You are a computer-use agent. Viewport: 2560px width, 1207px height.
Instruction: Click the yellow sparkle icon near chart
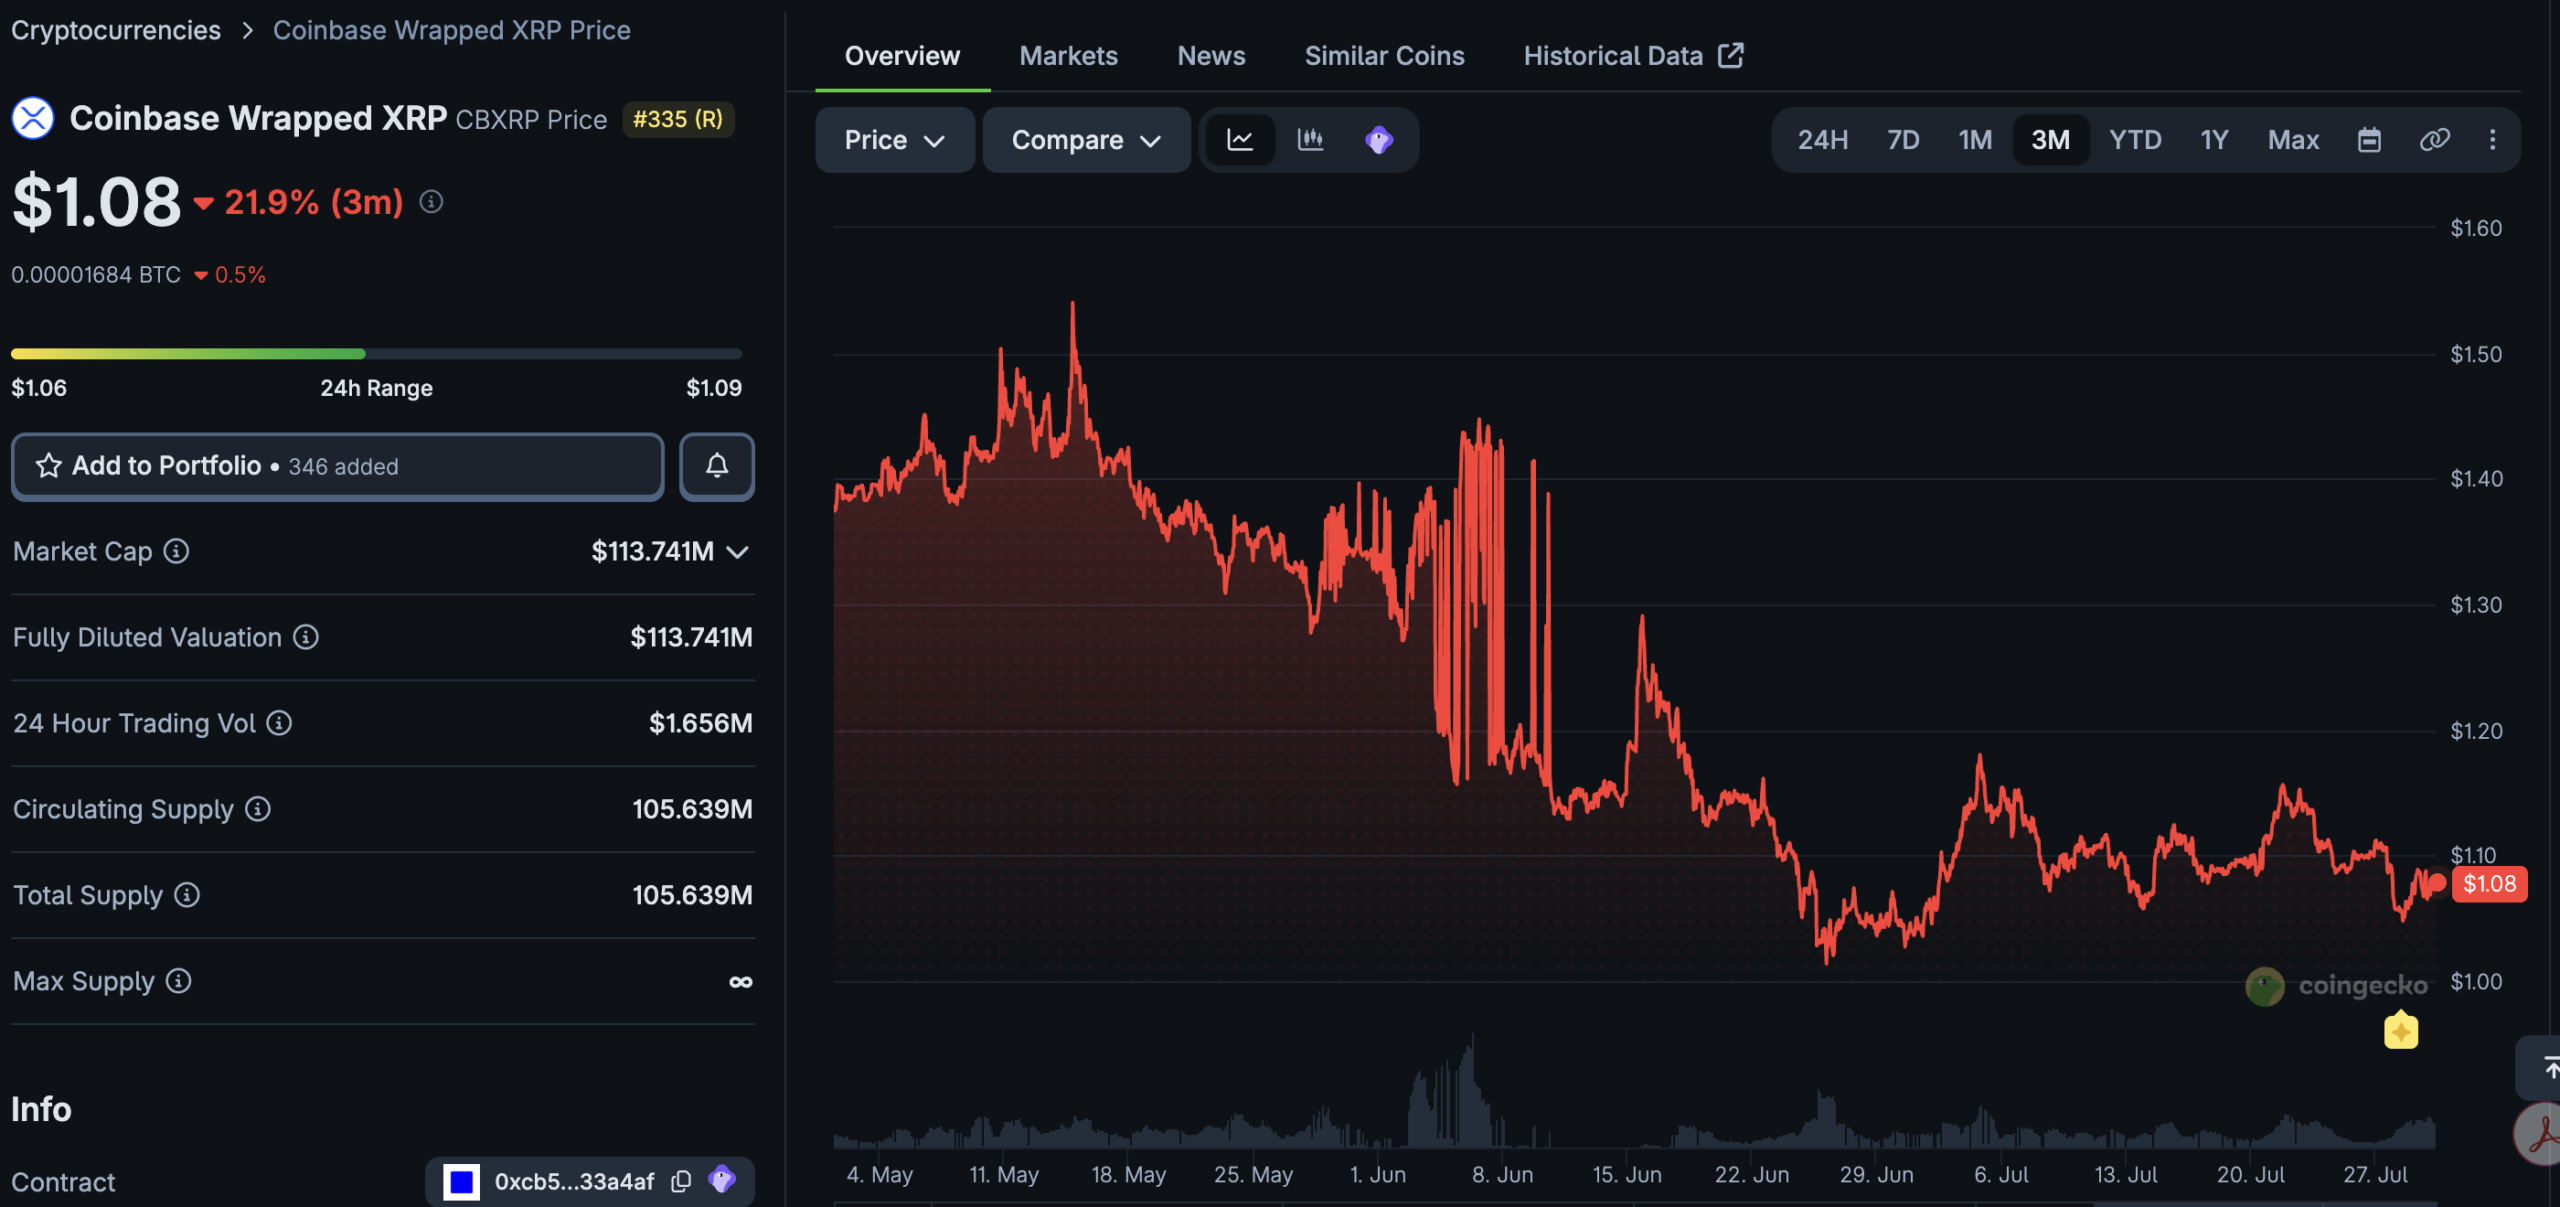[2401, 1031]
